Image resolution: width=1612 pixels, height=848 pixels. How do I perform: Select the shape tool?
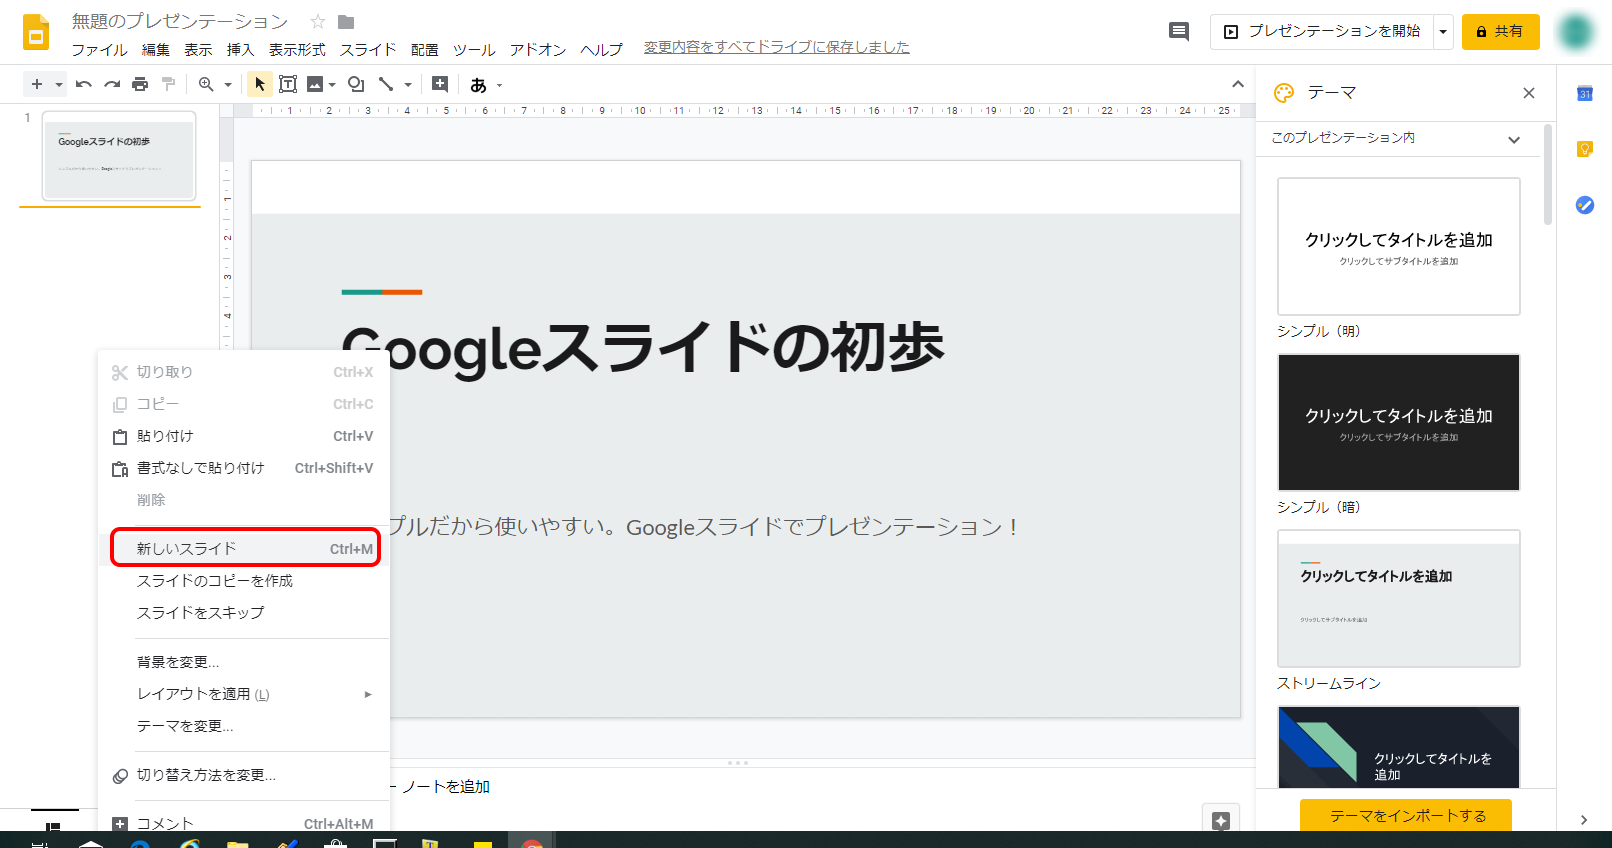(x=355, y=84)
